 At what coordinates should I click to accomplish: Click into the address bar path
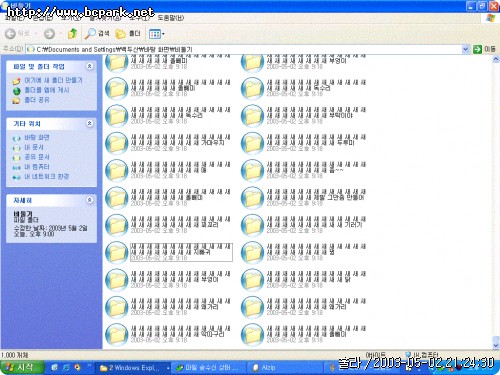tap(243, 49)
